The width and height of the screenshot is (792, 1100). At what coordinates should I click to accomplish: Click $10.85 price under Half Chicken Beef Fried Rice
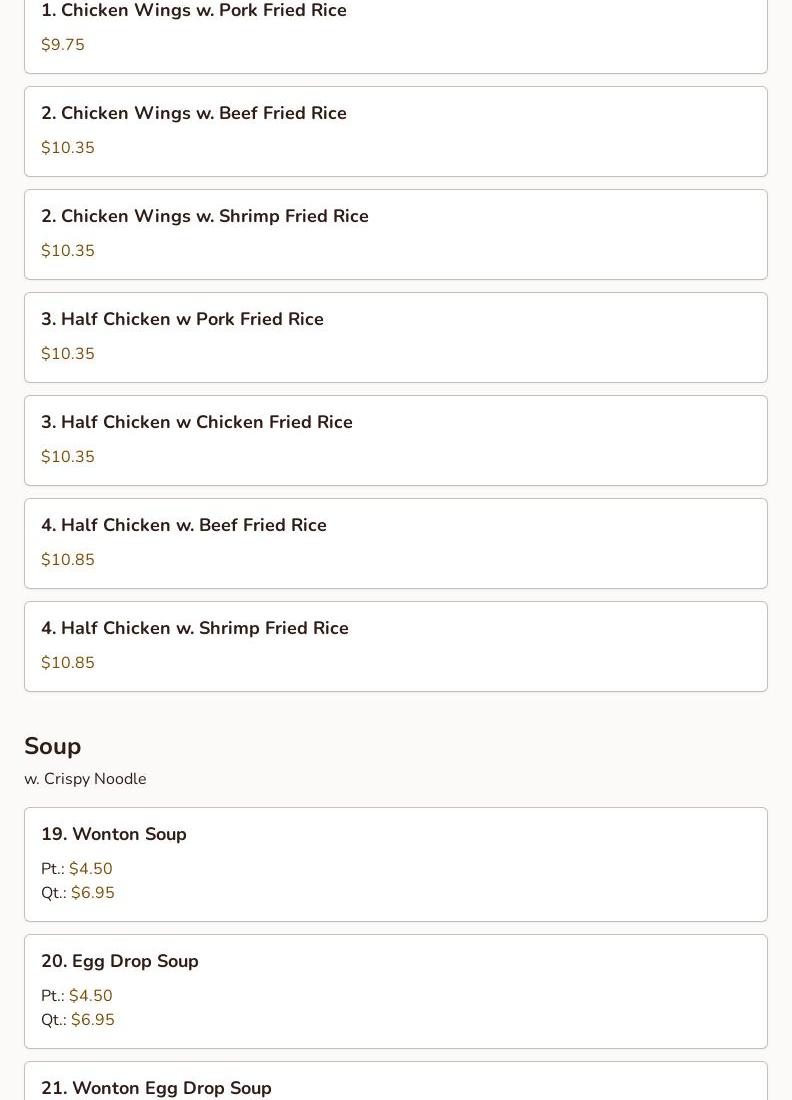click(67, 559)
